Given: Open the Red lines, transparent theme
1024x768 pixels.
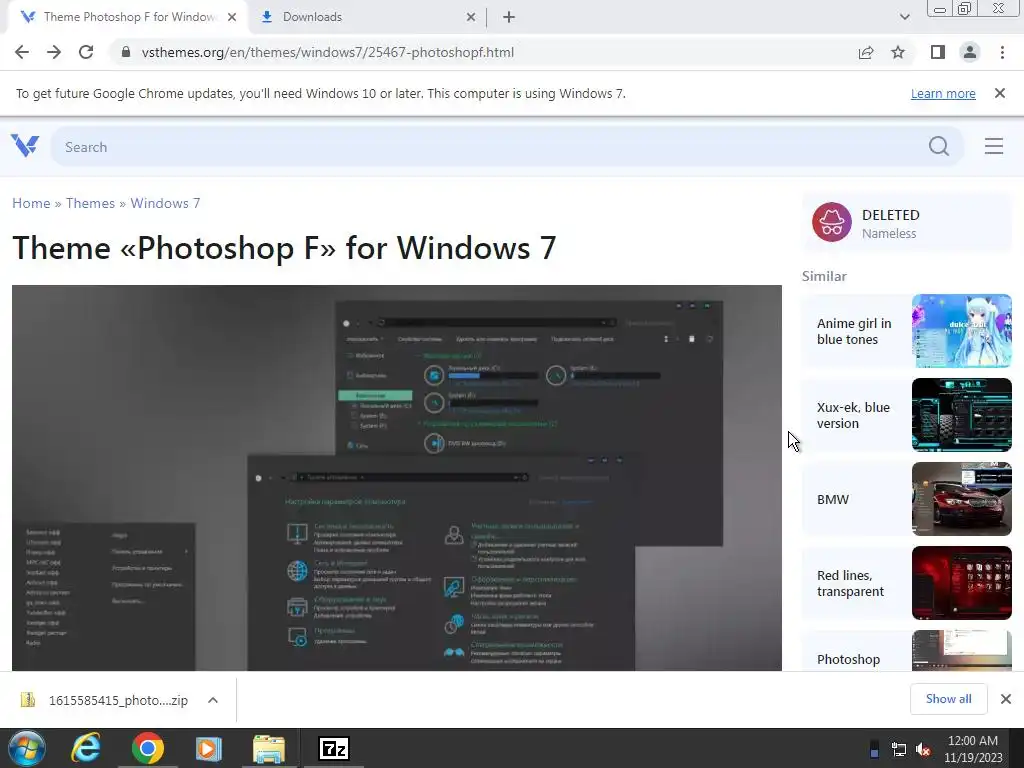Looking at the screenshot, I should (x=850, y=583).
